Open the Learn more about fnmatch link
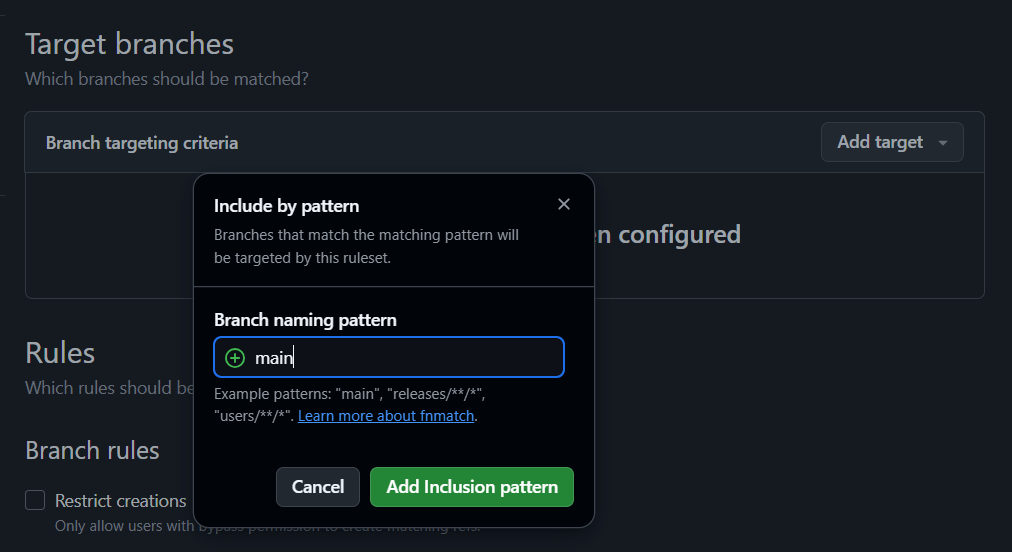 [x=386, y=415]
